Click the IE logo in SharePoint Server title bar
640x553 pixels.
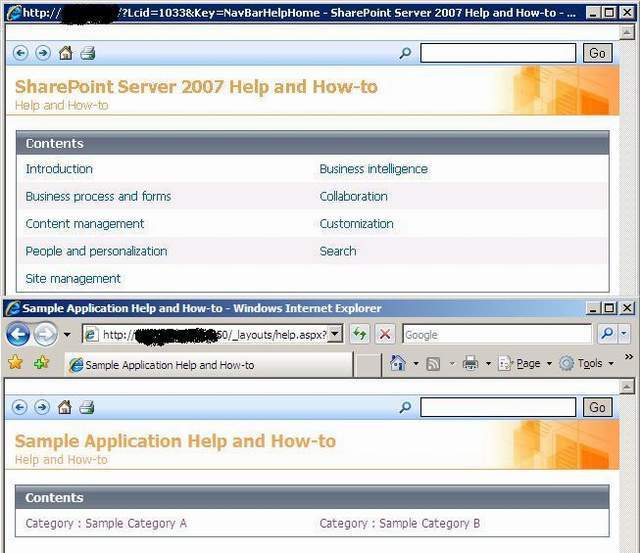click(x=13, y=13)
